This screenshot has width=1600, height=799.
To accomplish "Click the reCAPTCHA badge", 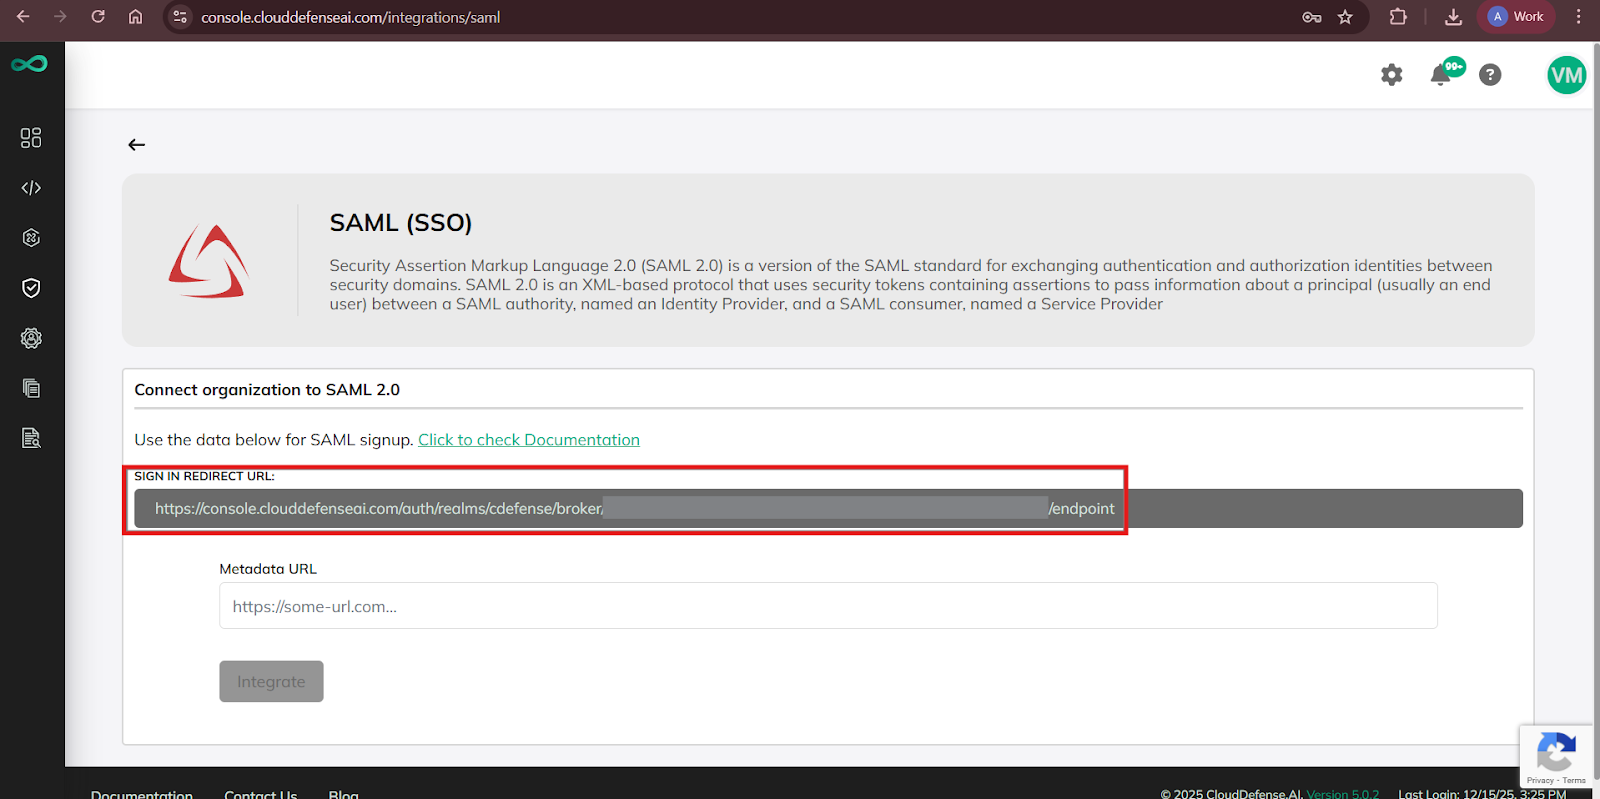I will click(1556, 757).
